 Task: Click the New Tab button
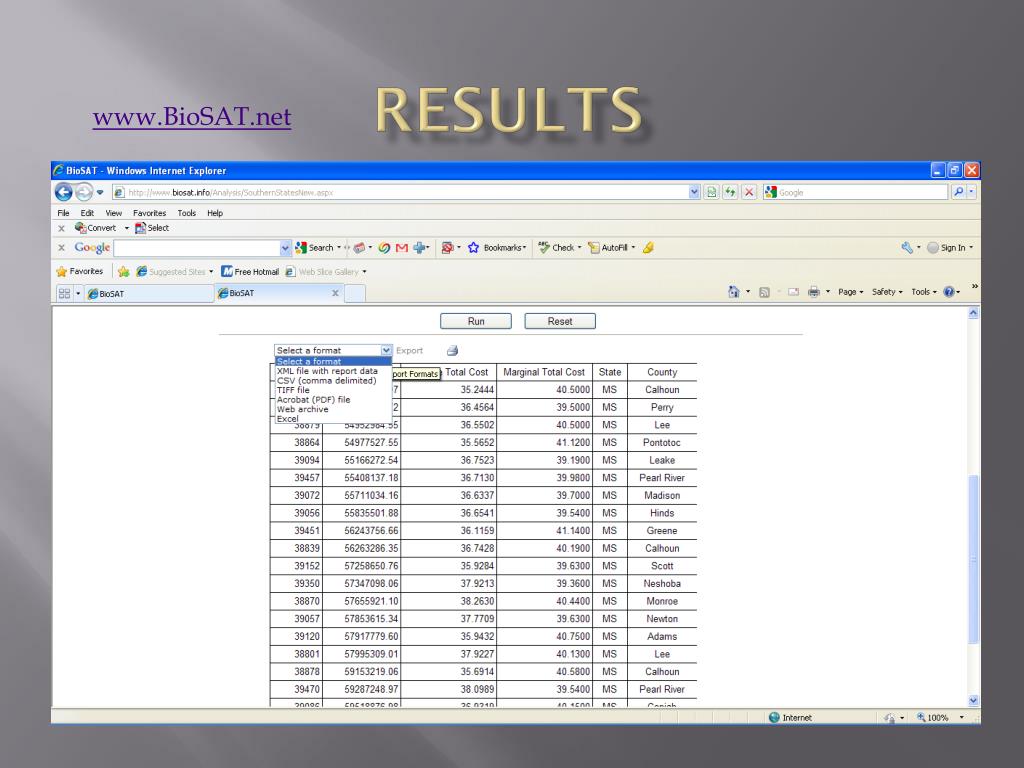[355, 294]
